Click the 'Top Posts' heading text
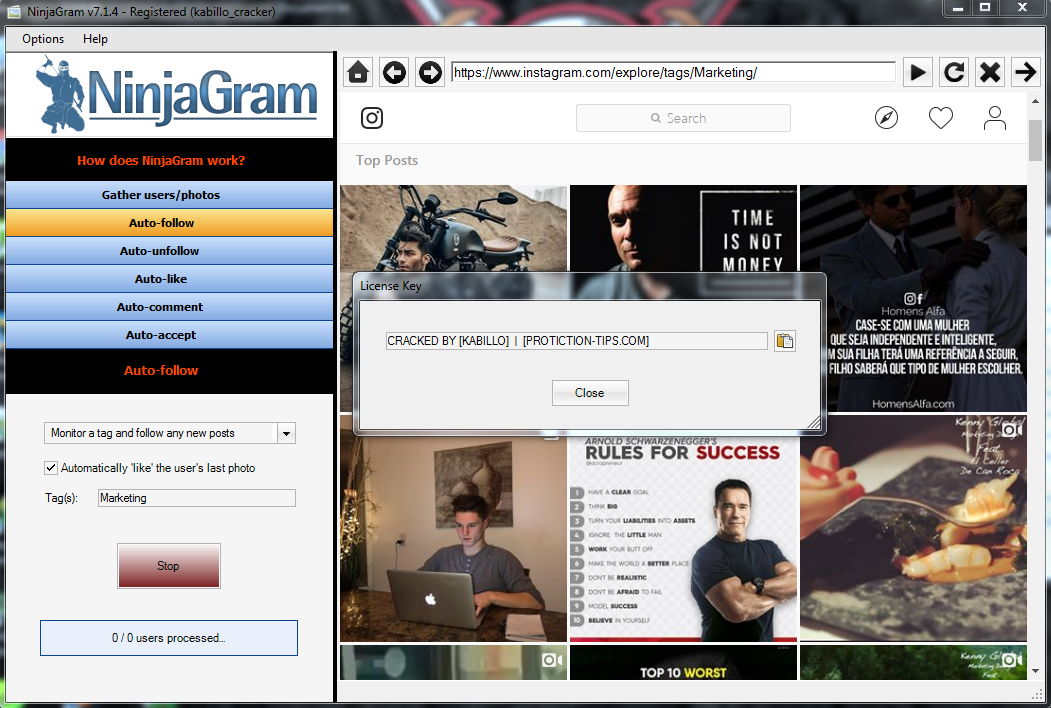 tap(387, 160)
